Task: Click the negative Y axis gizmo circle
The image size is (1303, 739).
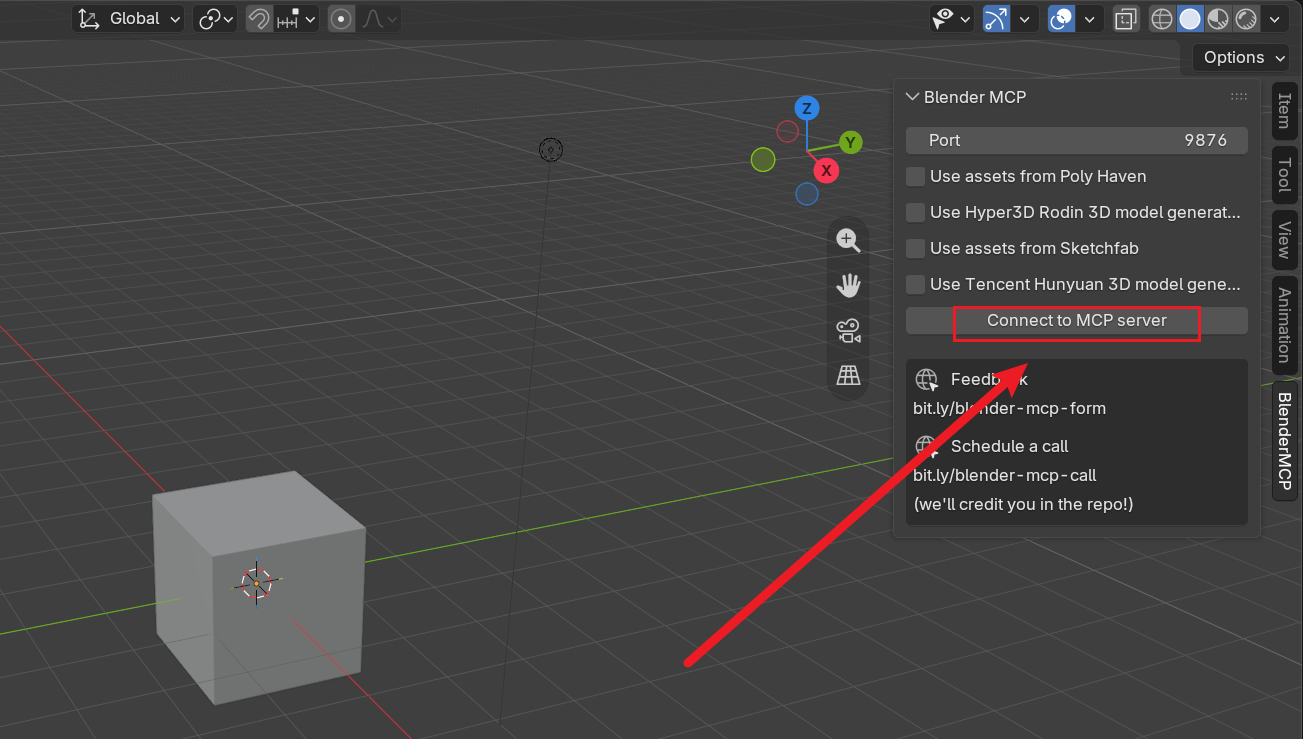Action: pyautogui.click(x=763, y=159)
